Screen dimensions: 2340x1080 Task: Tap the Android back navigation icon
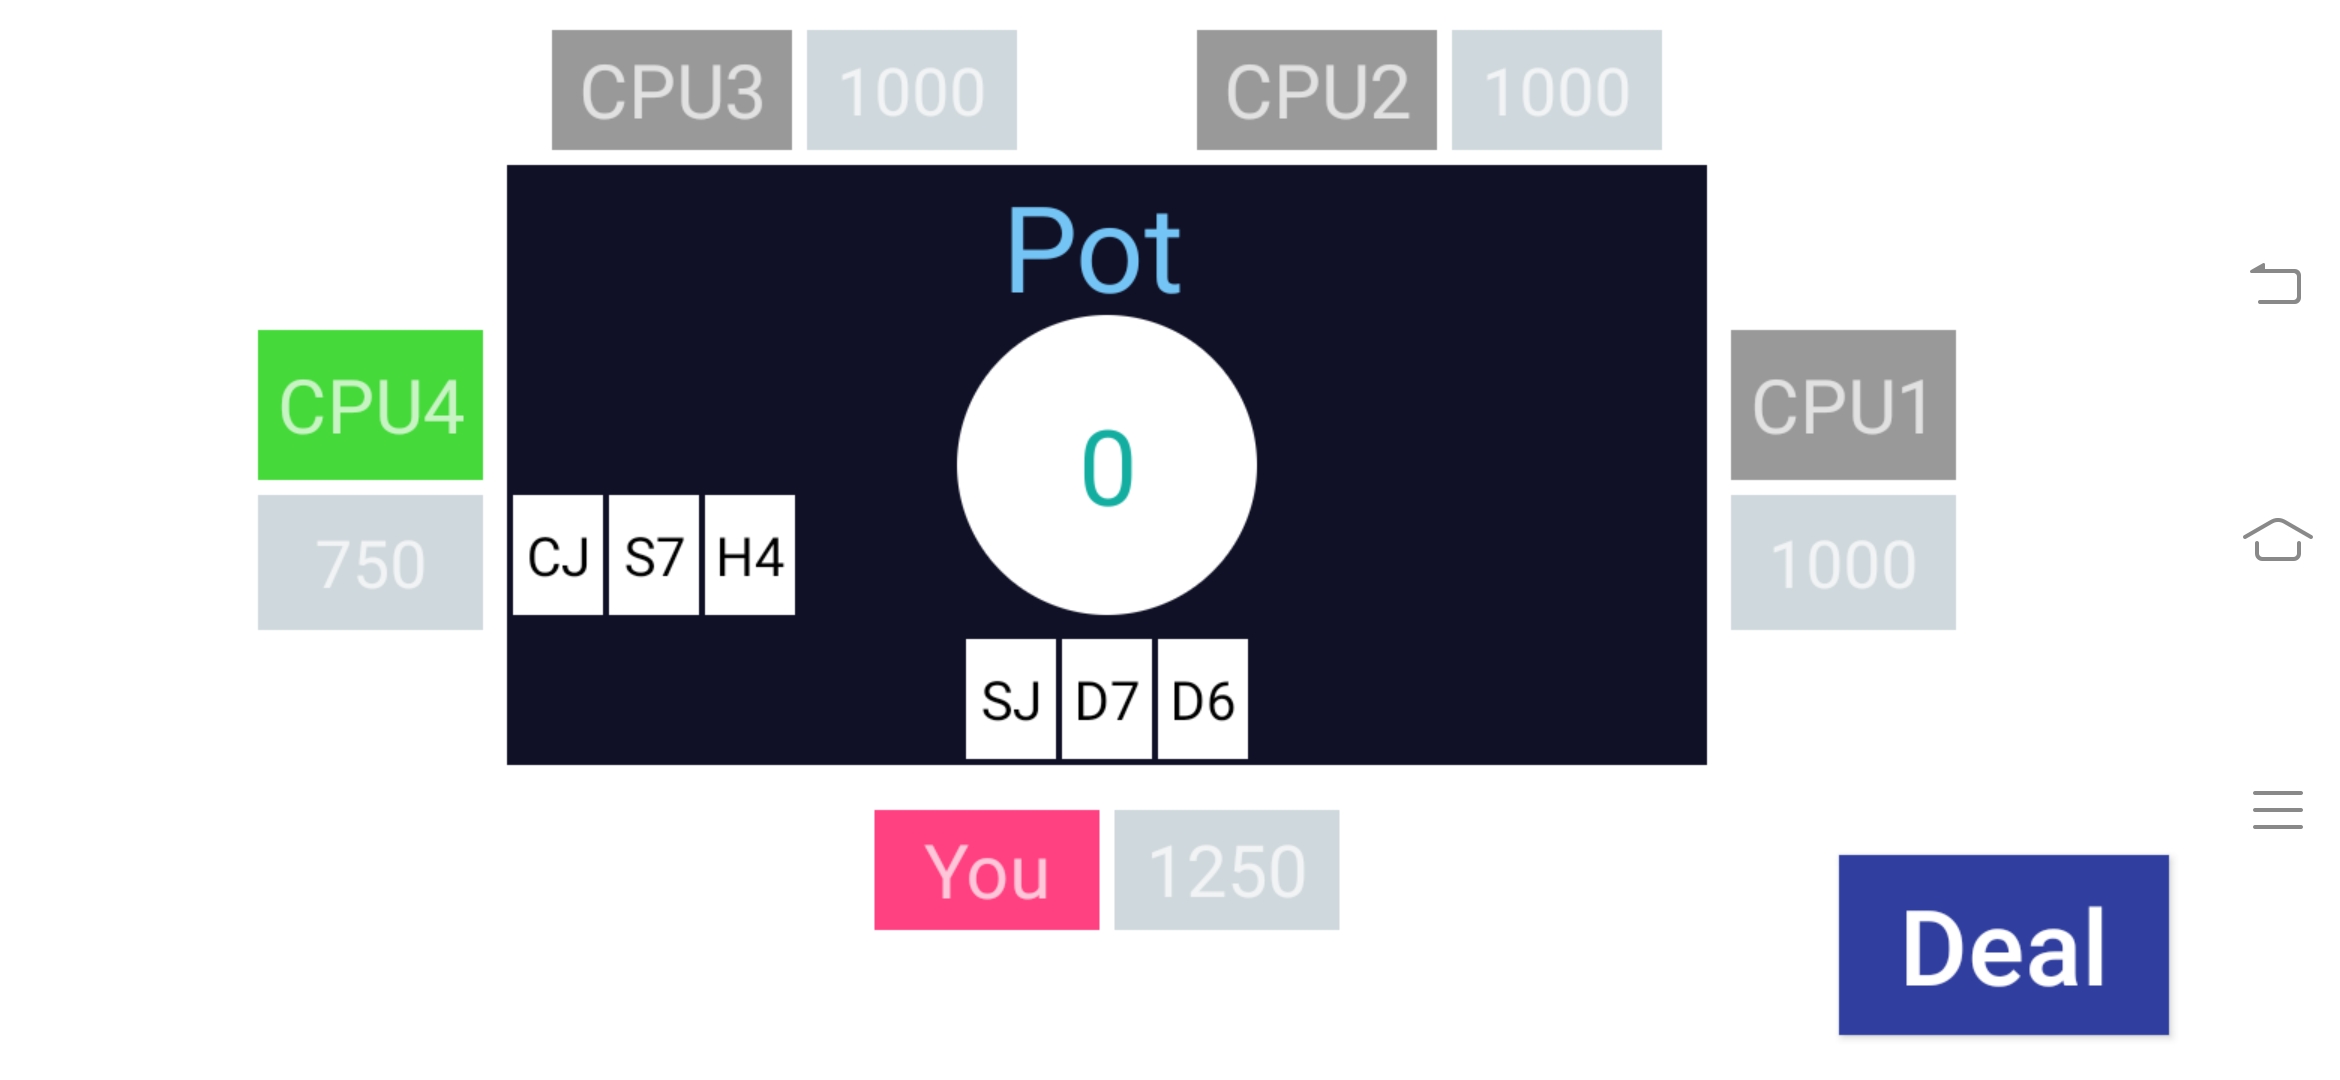(2276, 284)
